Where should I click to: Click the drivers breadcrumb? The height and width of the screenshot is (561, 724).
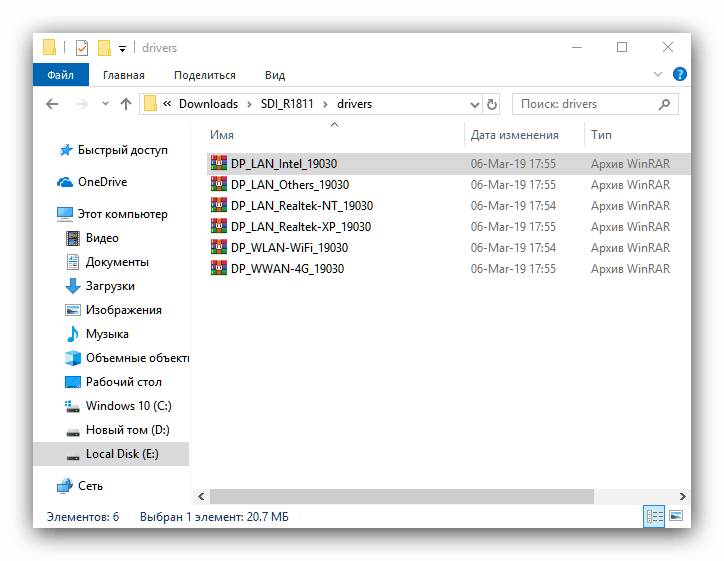point(354,104)
